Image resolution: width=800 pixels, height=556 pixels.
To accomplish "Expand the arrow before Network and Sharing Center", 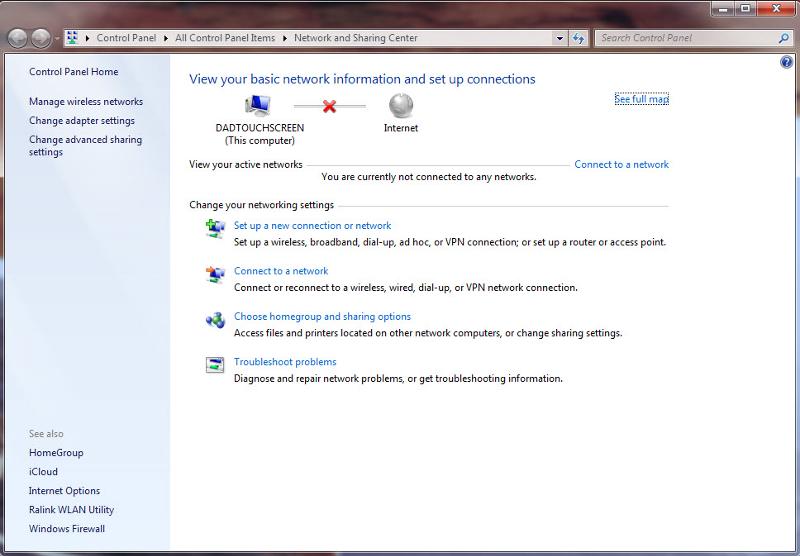I will [x=285, y=38].
